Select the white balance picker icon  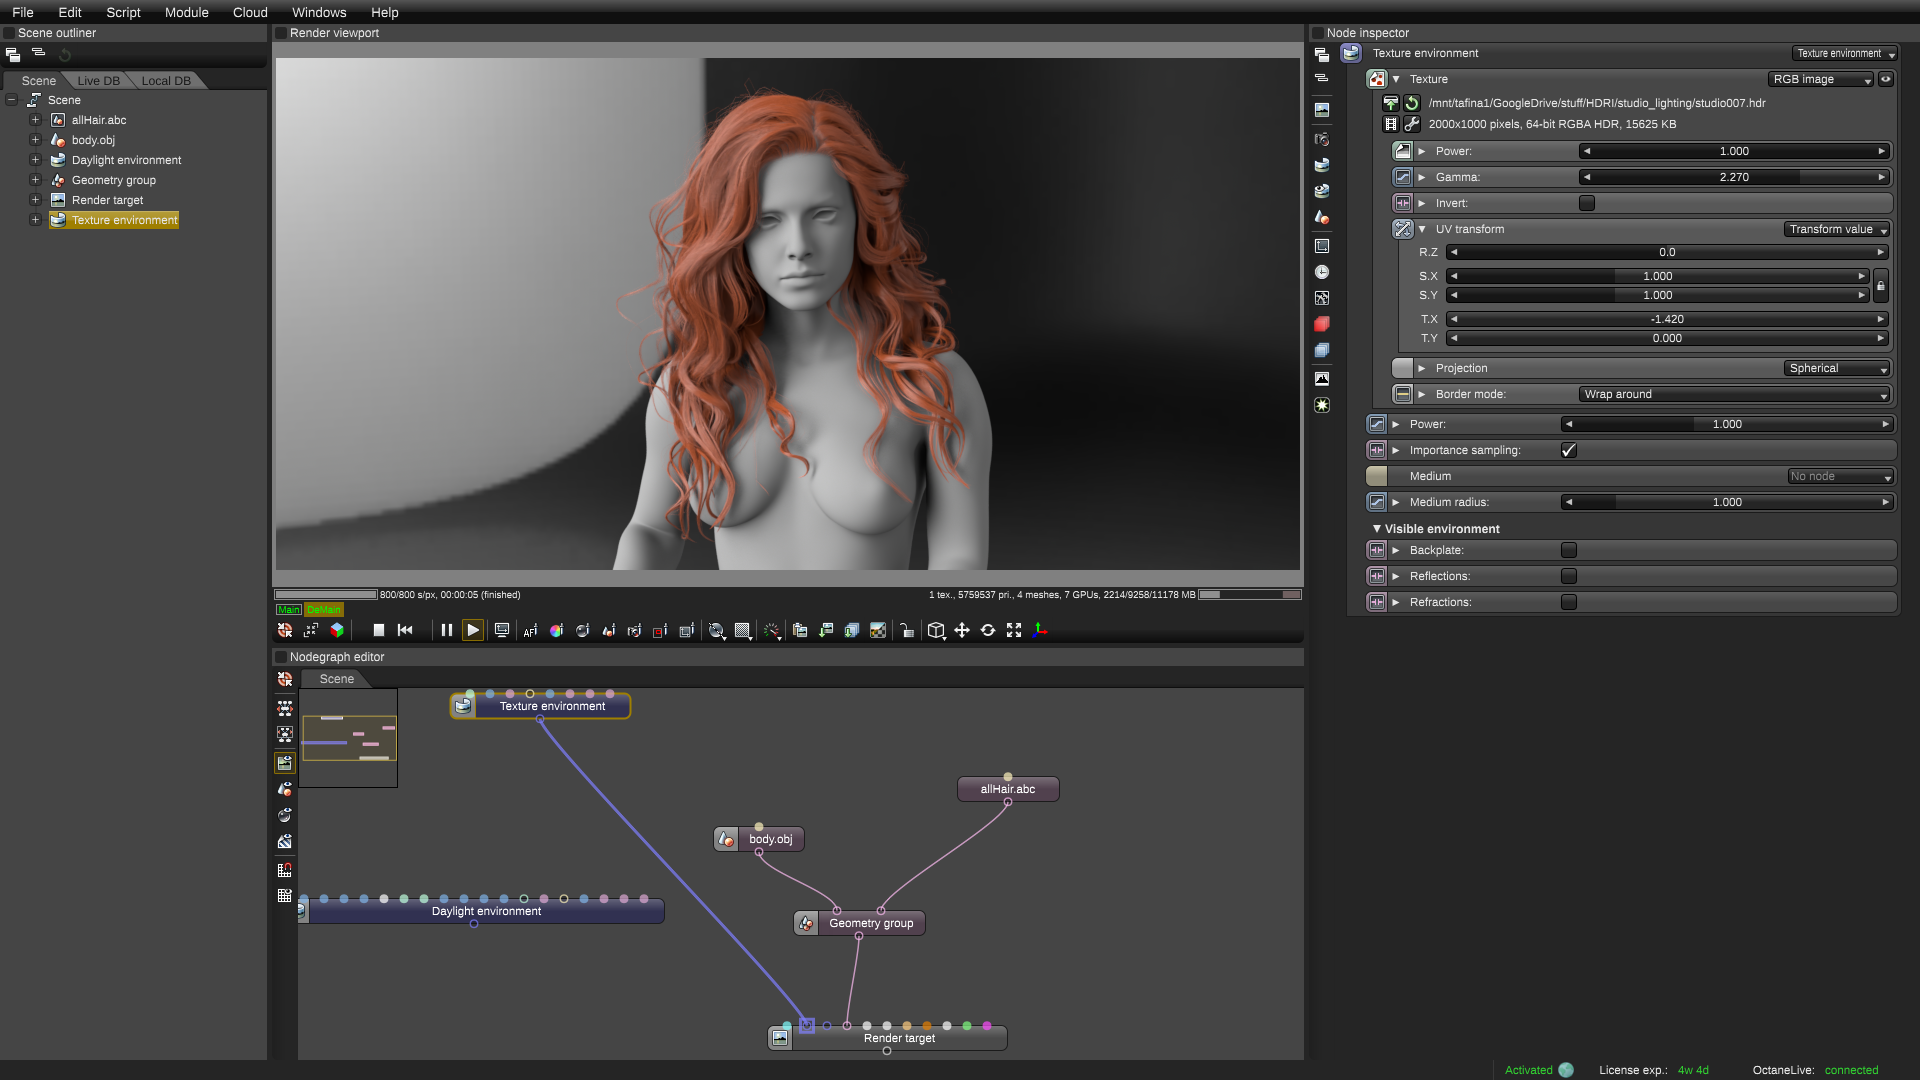coord(556,630)
